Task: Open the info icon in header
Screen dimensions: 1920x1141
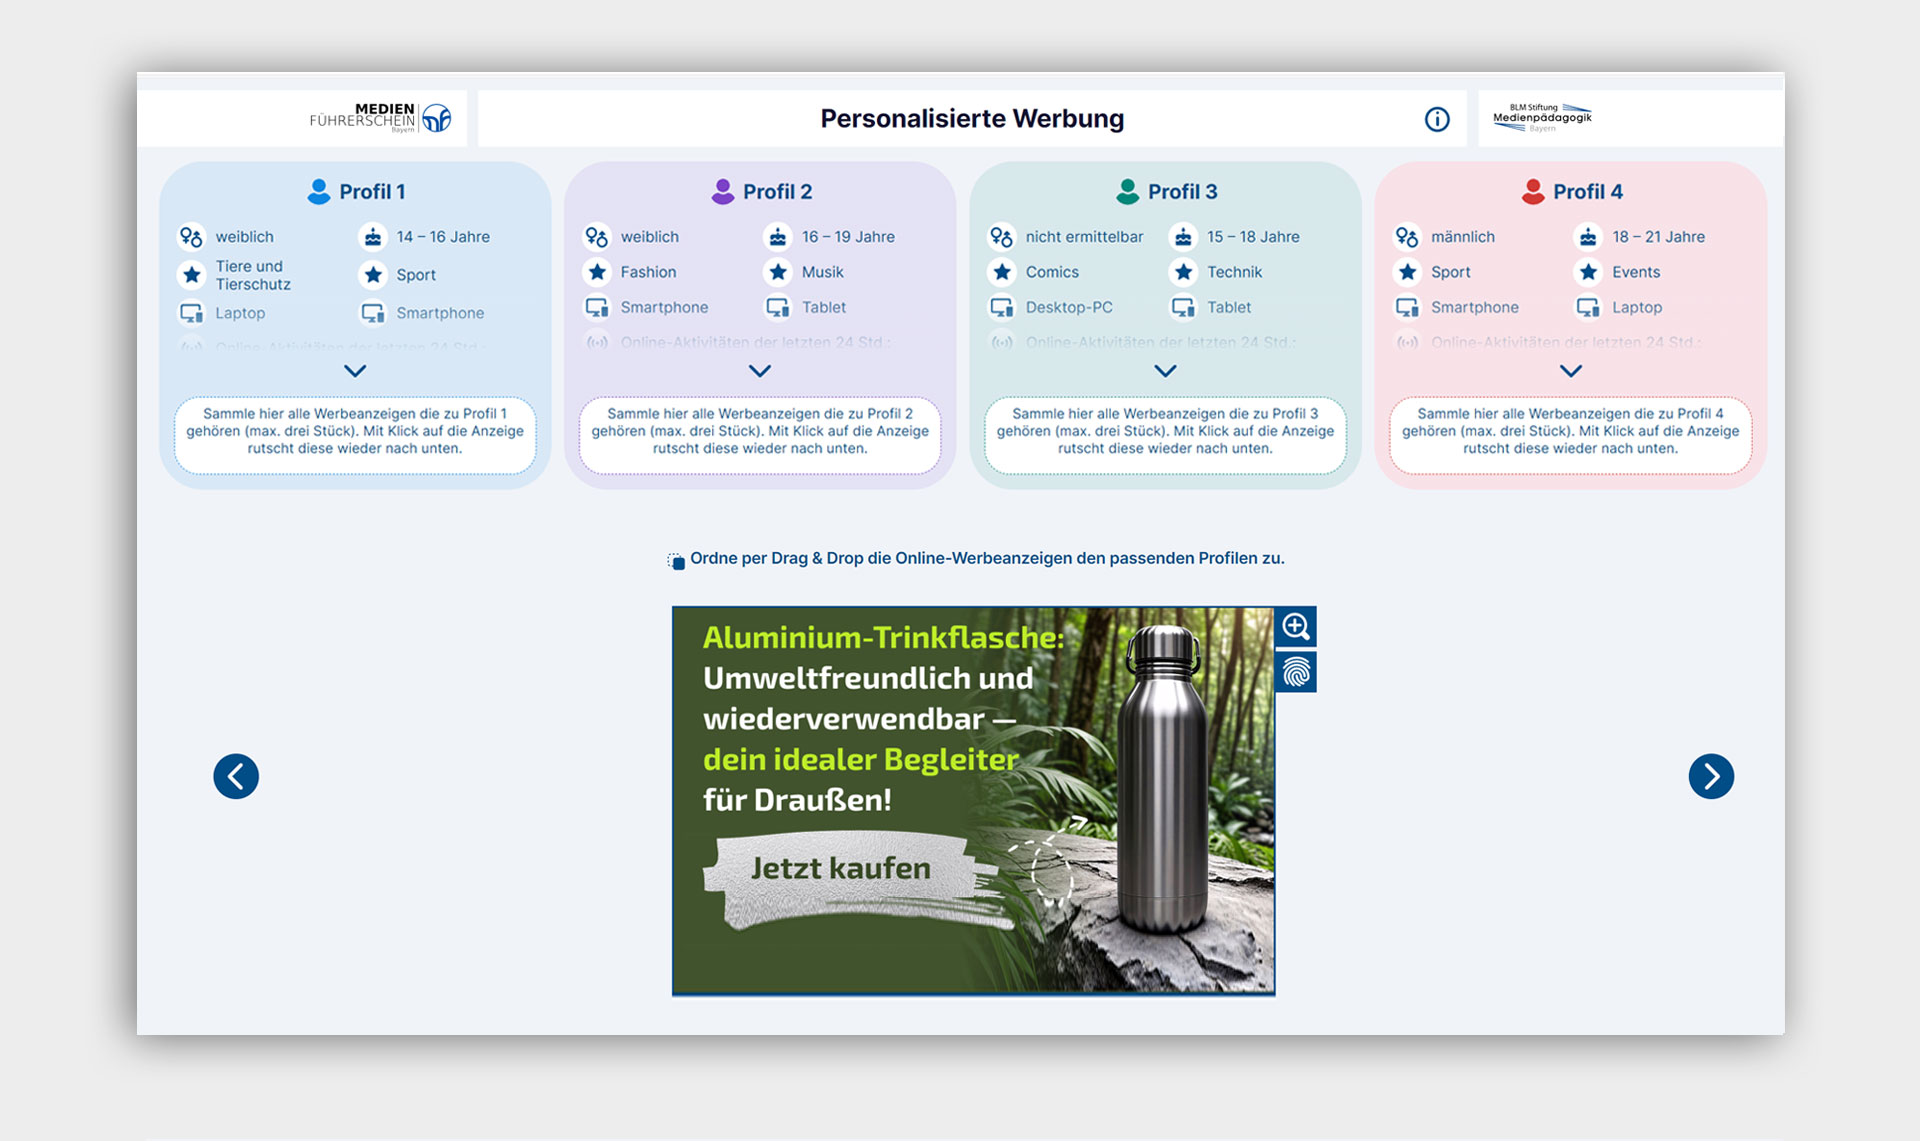Action: [x=1437, y=119]
